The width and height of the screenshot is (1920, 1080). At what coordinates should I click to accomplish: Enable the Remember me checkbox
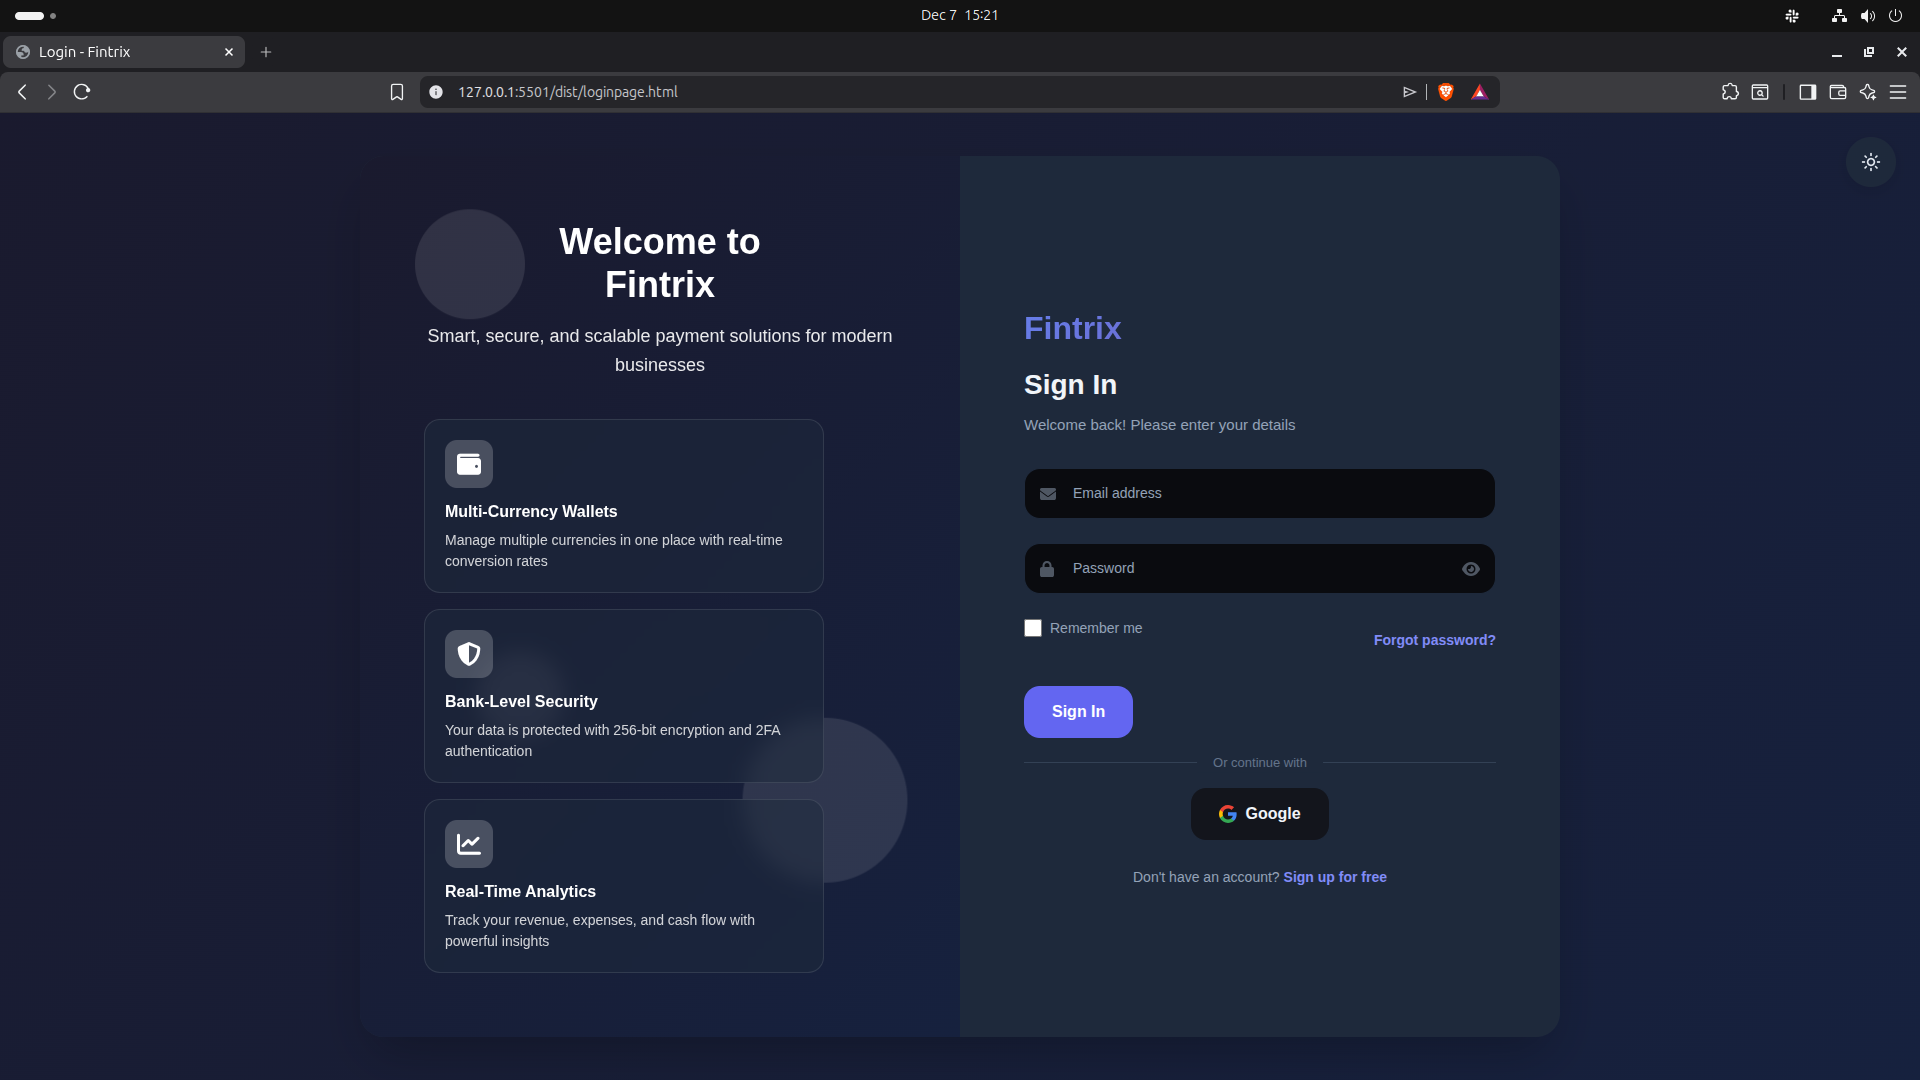pos(1033,627)
